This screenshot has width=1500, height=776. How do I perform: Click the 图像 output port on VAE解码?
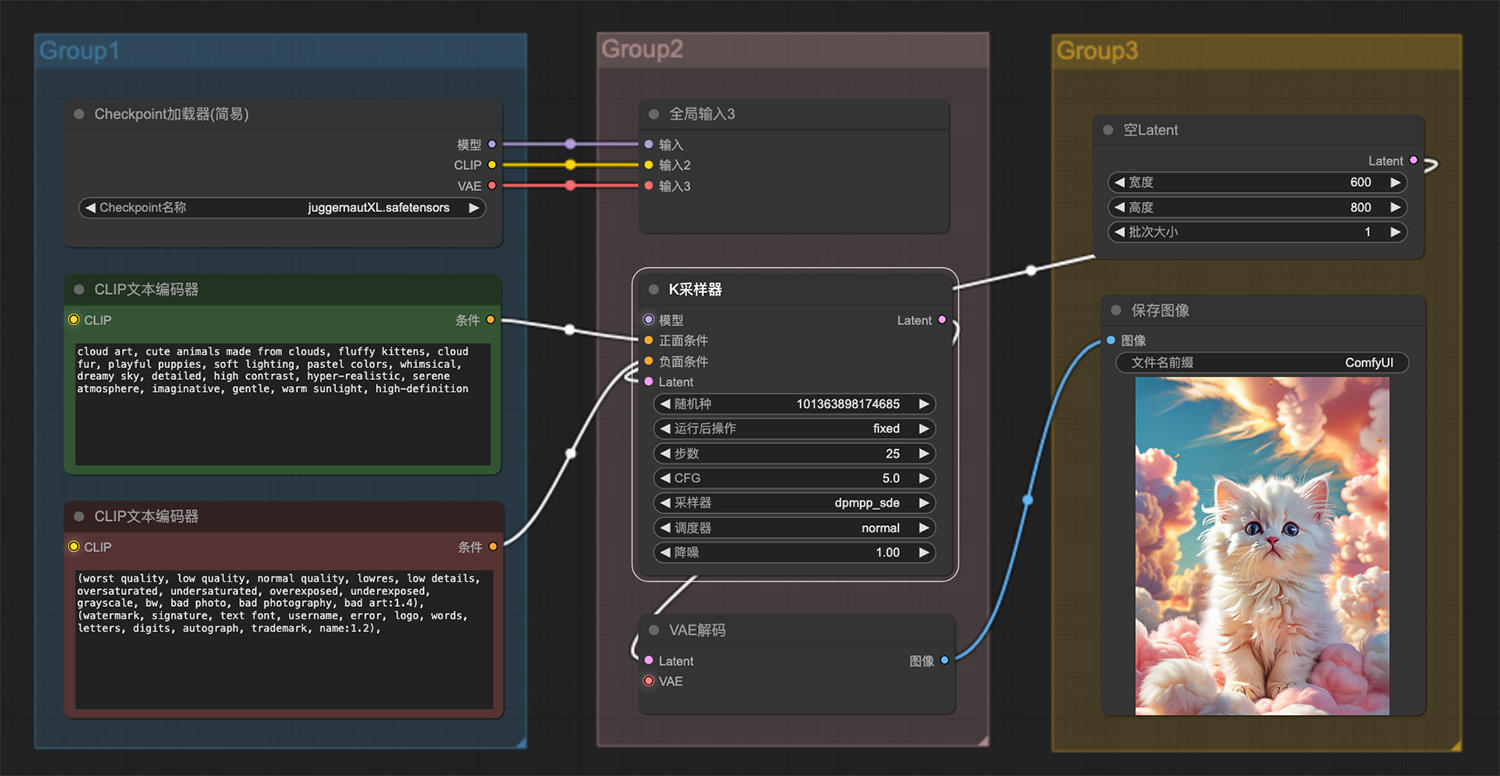[x=945, y=660]
